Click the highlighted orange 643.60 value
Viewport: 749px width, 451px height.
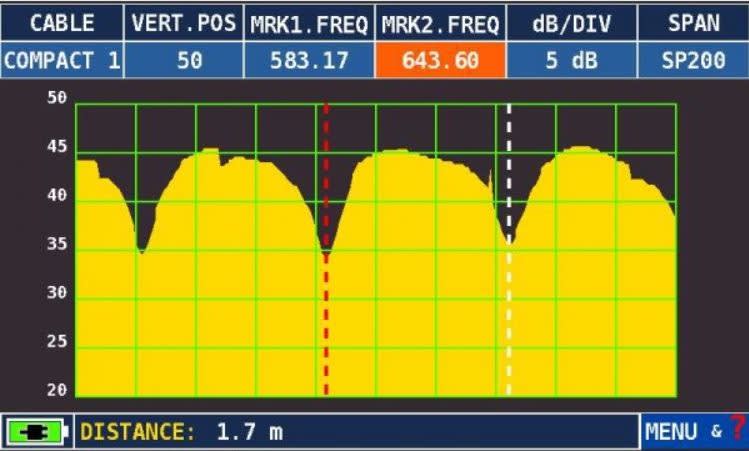tap(440, 61)
